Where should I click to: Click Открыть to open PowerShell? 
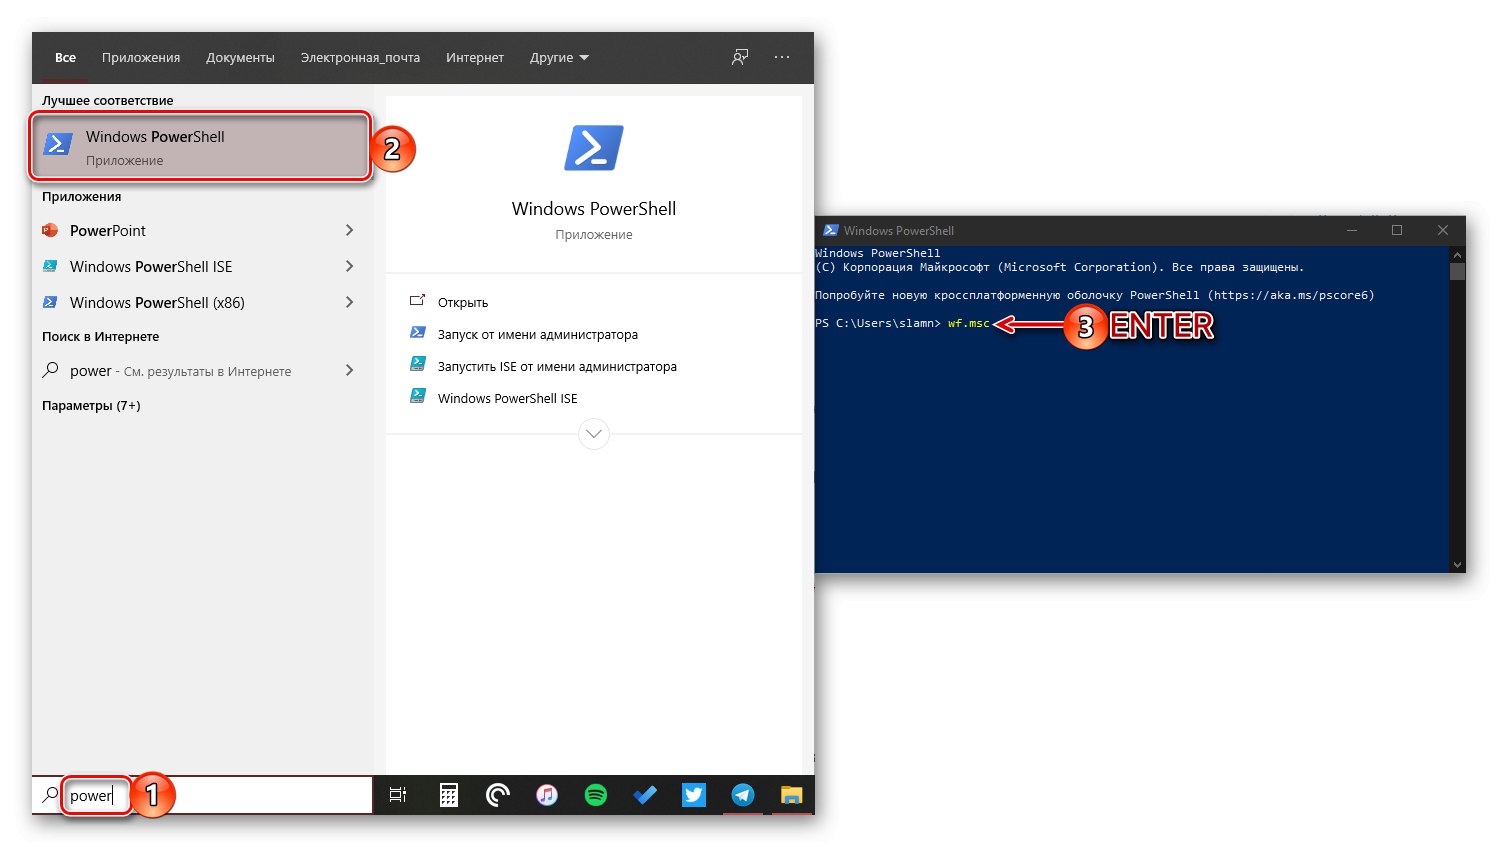pos(463,302)
